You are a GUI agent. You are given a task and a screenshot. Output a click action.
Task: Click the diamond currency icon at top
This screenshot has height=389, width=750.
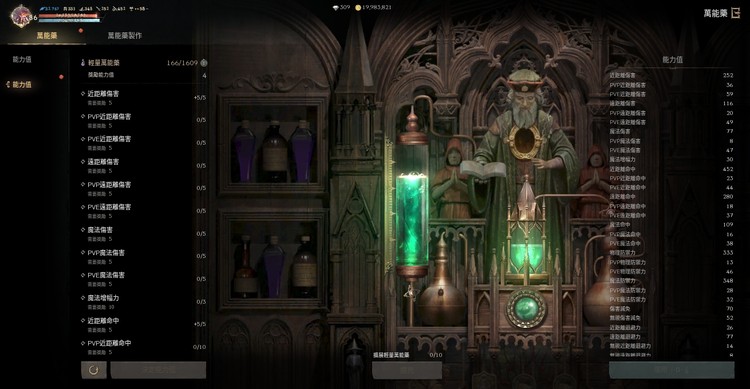[335, 8]
